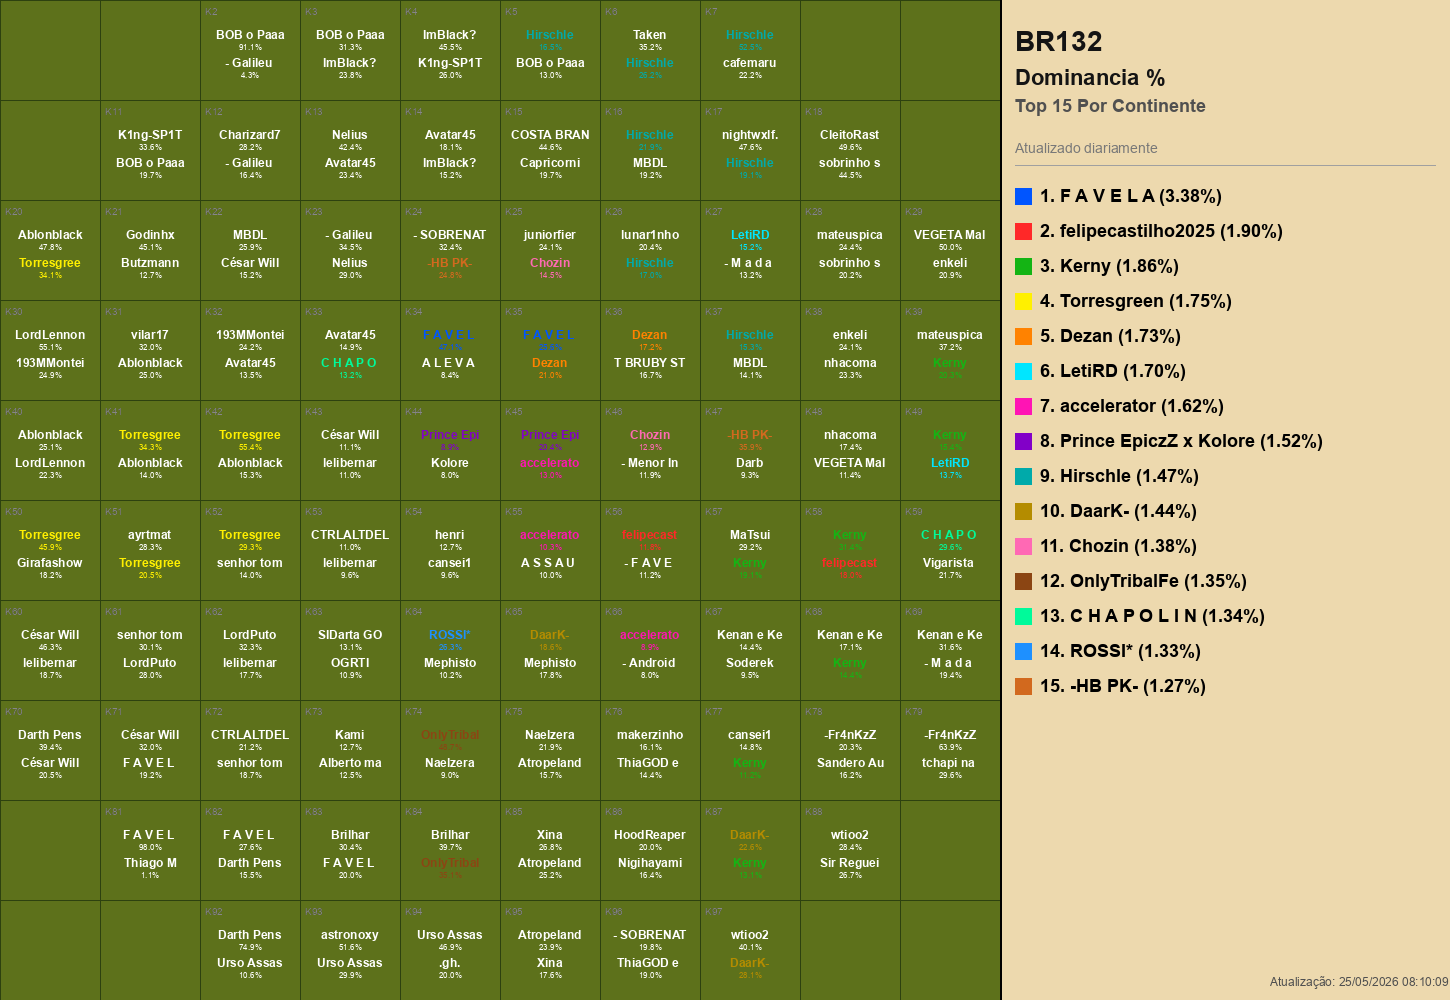Select legend entry 11. Chozin (1.38%)
This screenshot has height=1000, width=1450.
[1106, 546]
